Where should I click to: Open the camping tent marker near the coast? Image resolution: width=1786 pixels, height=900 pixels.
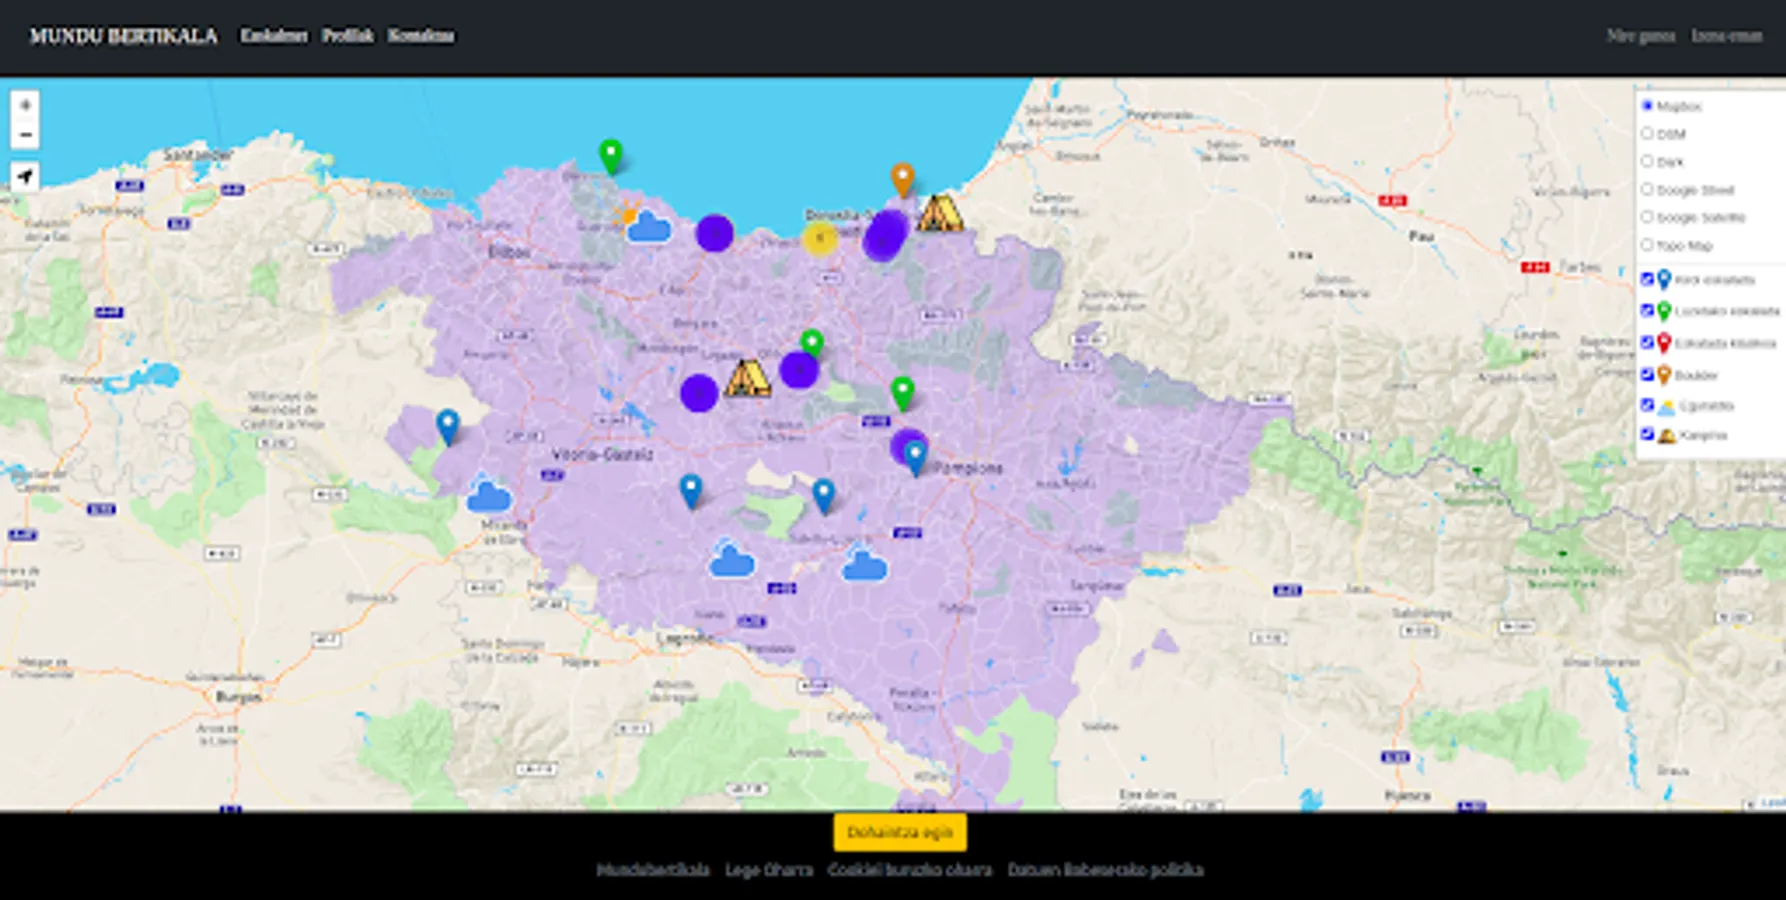click(x=939, y=214)
